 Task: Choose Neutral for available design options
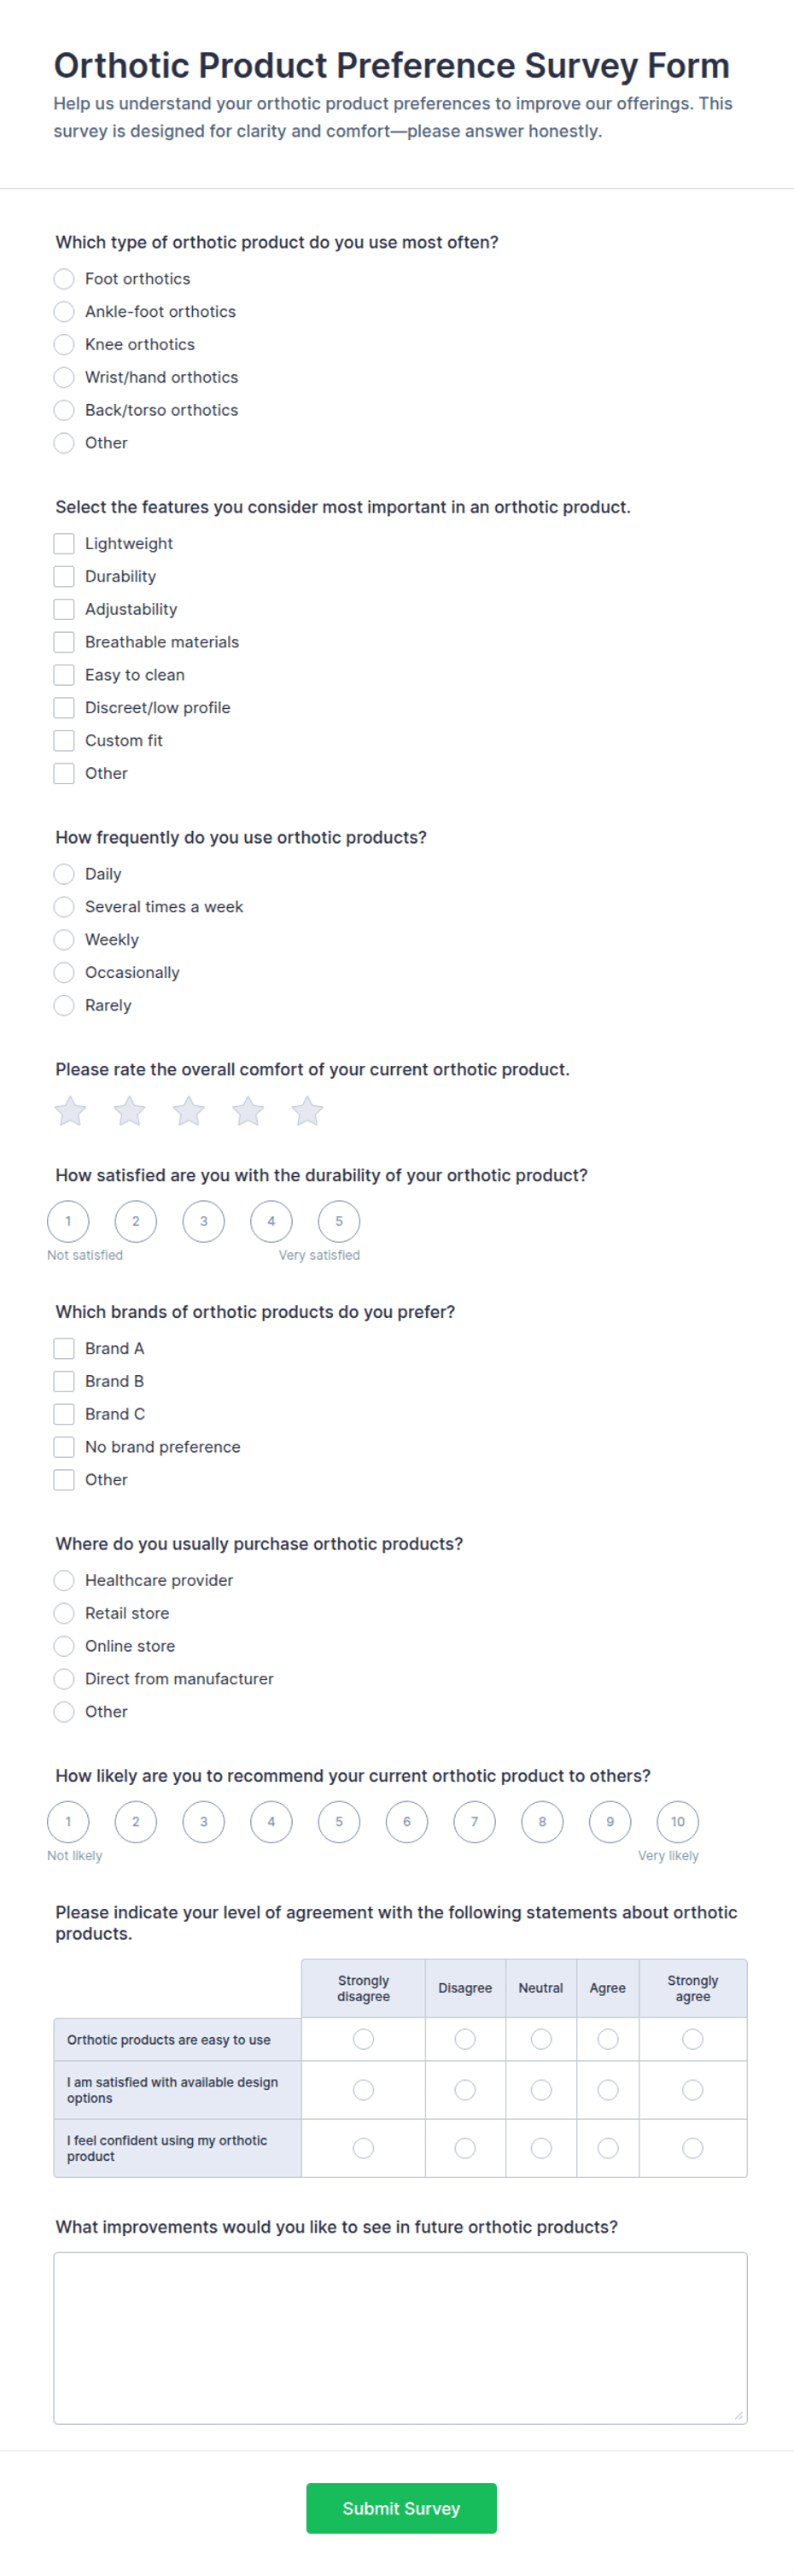coord(541,2090)
